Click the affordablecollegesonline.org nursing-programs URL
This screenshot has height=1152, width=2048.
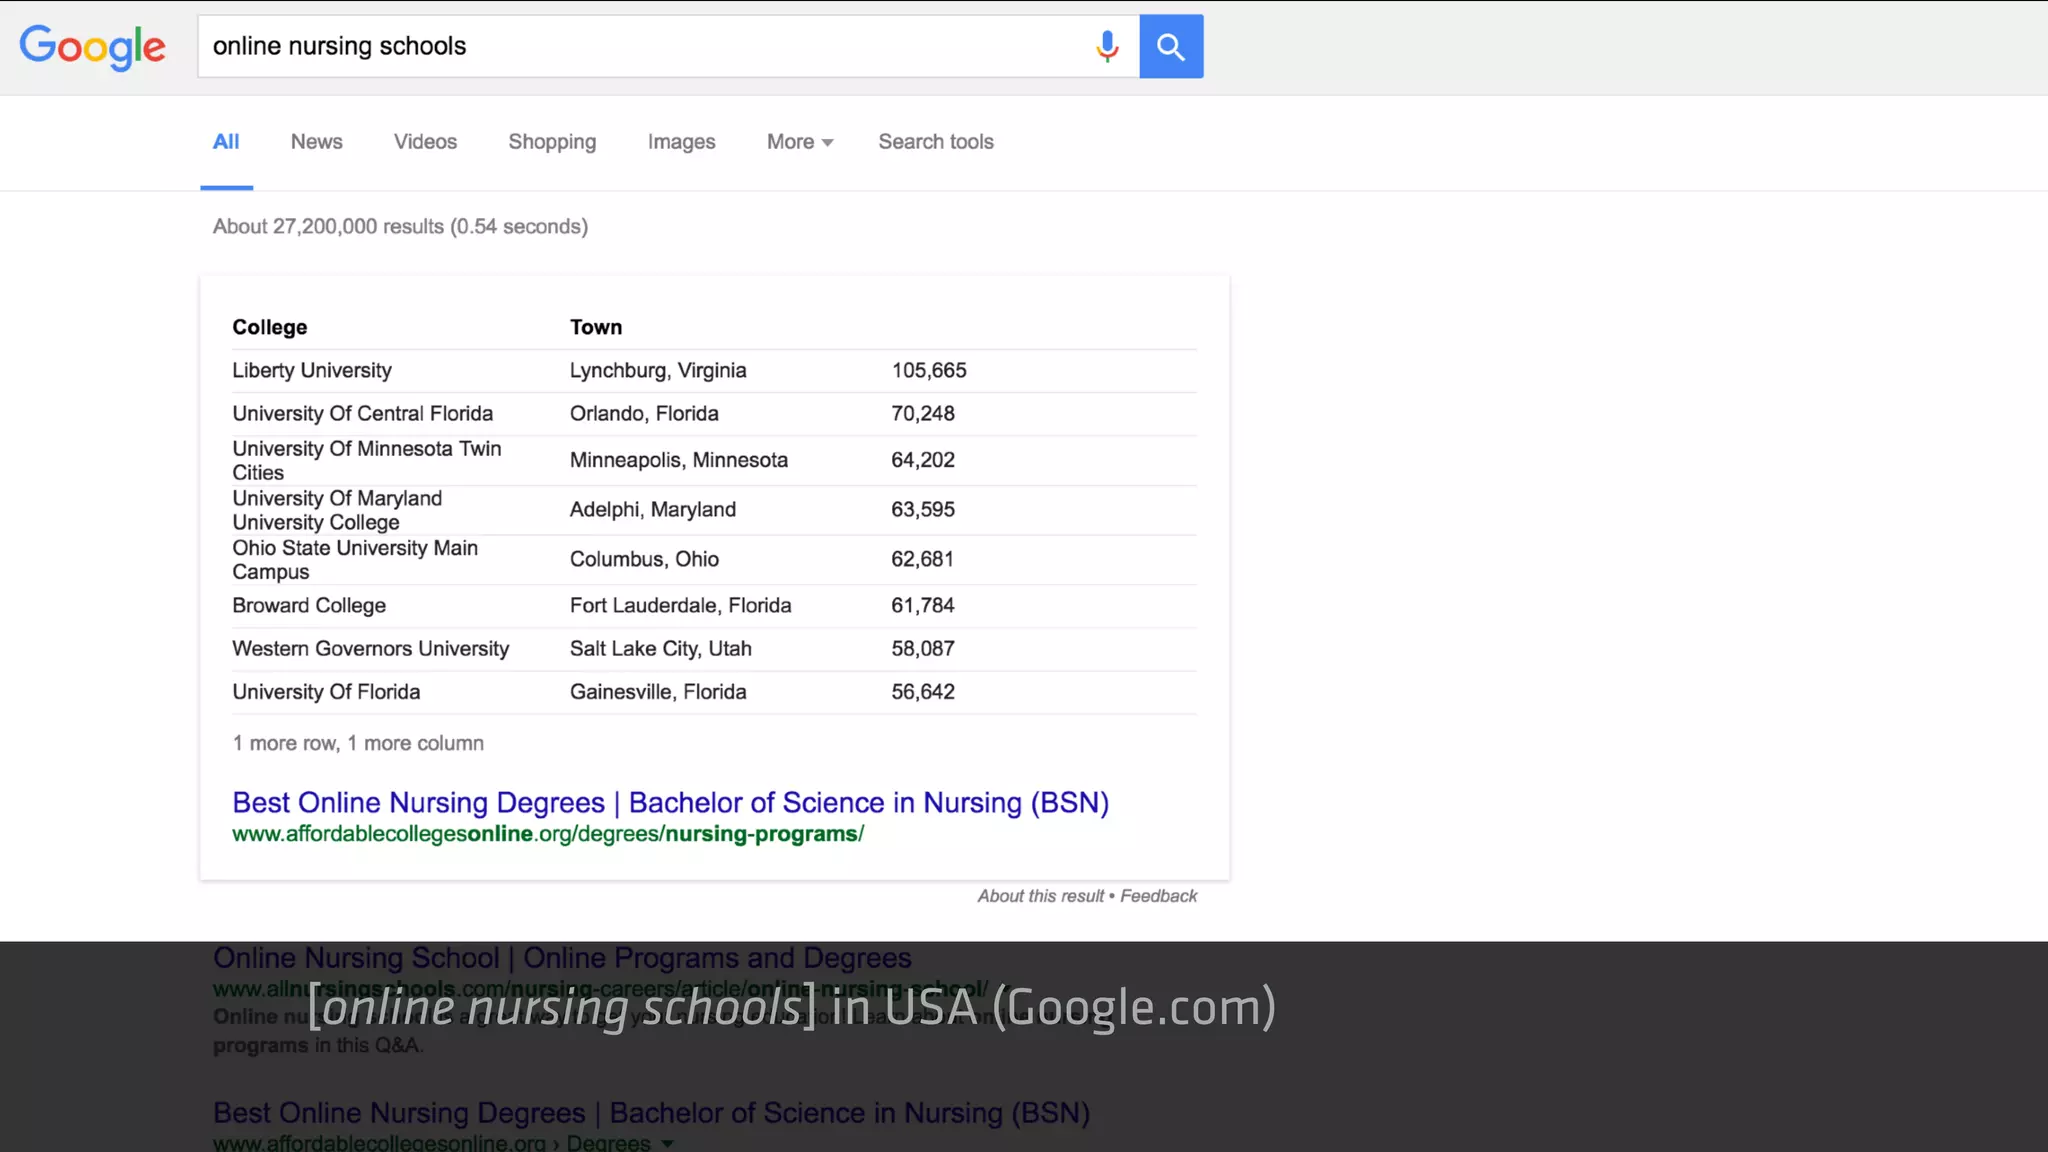pos(548,834)
